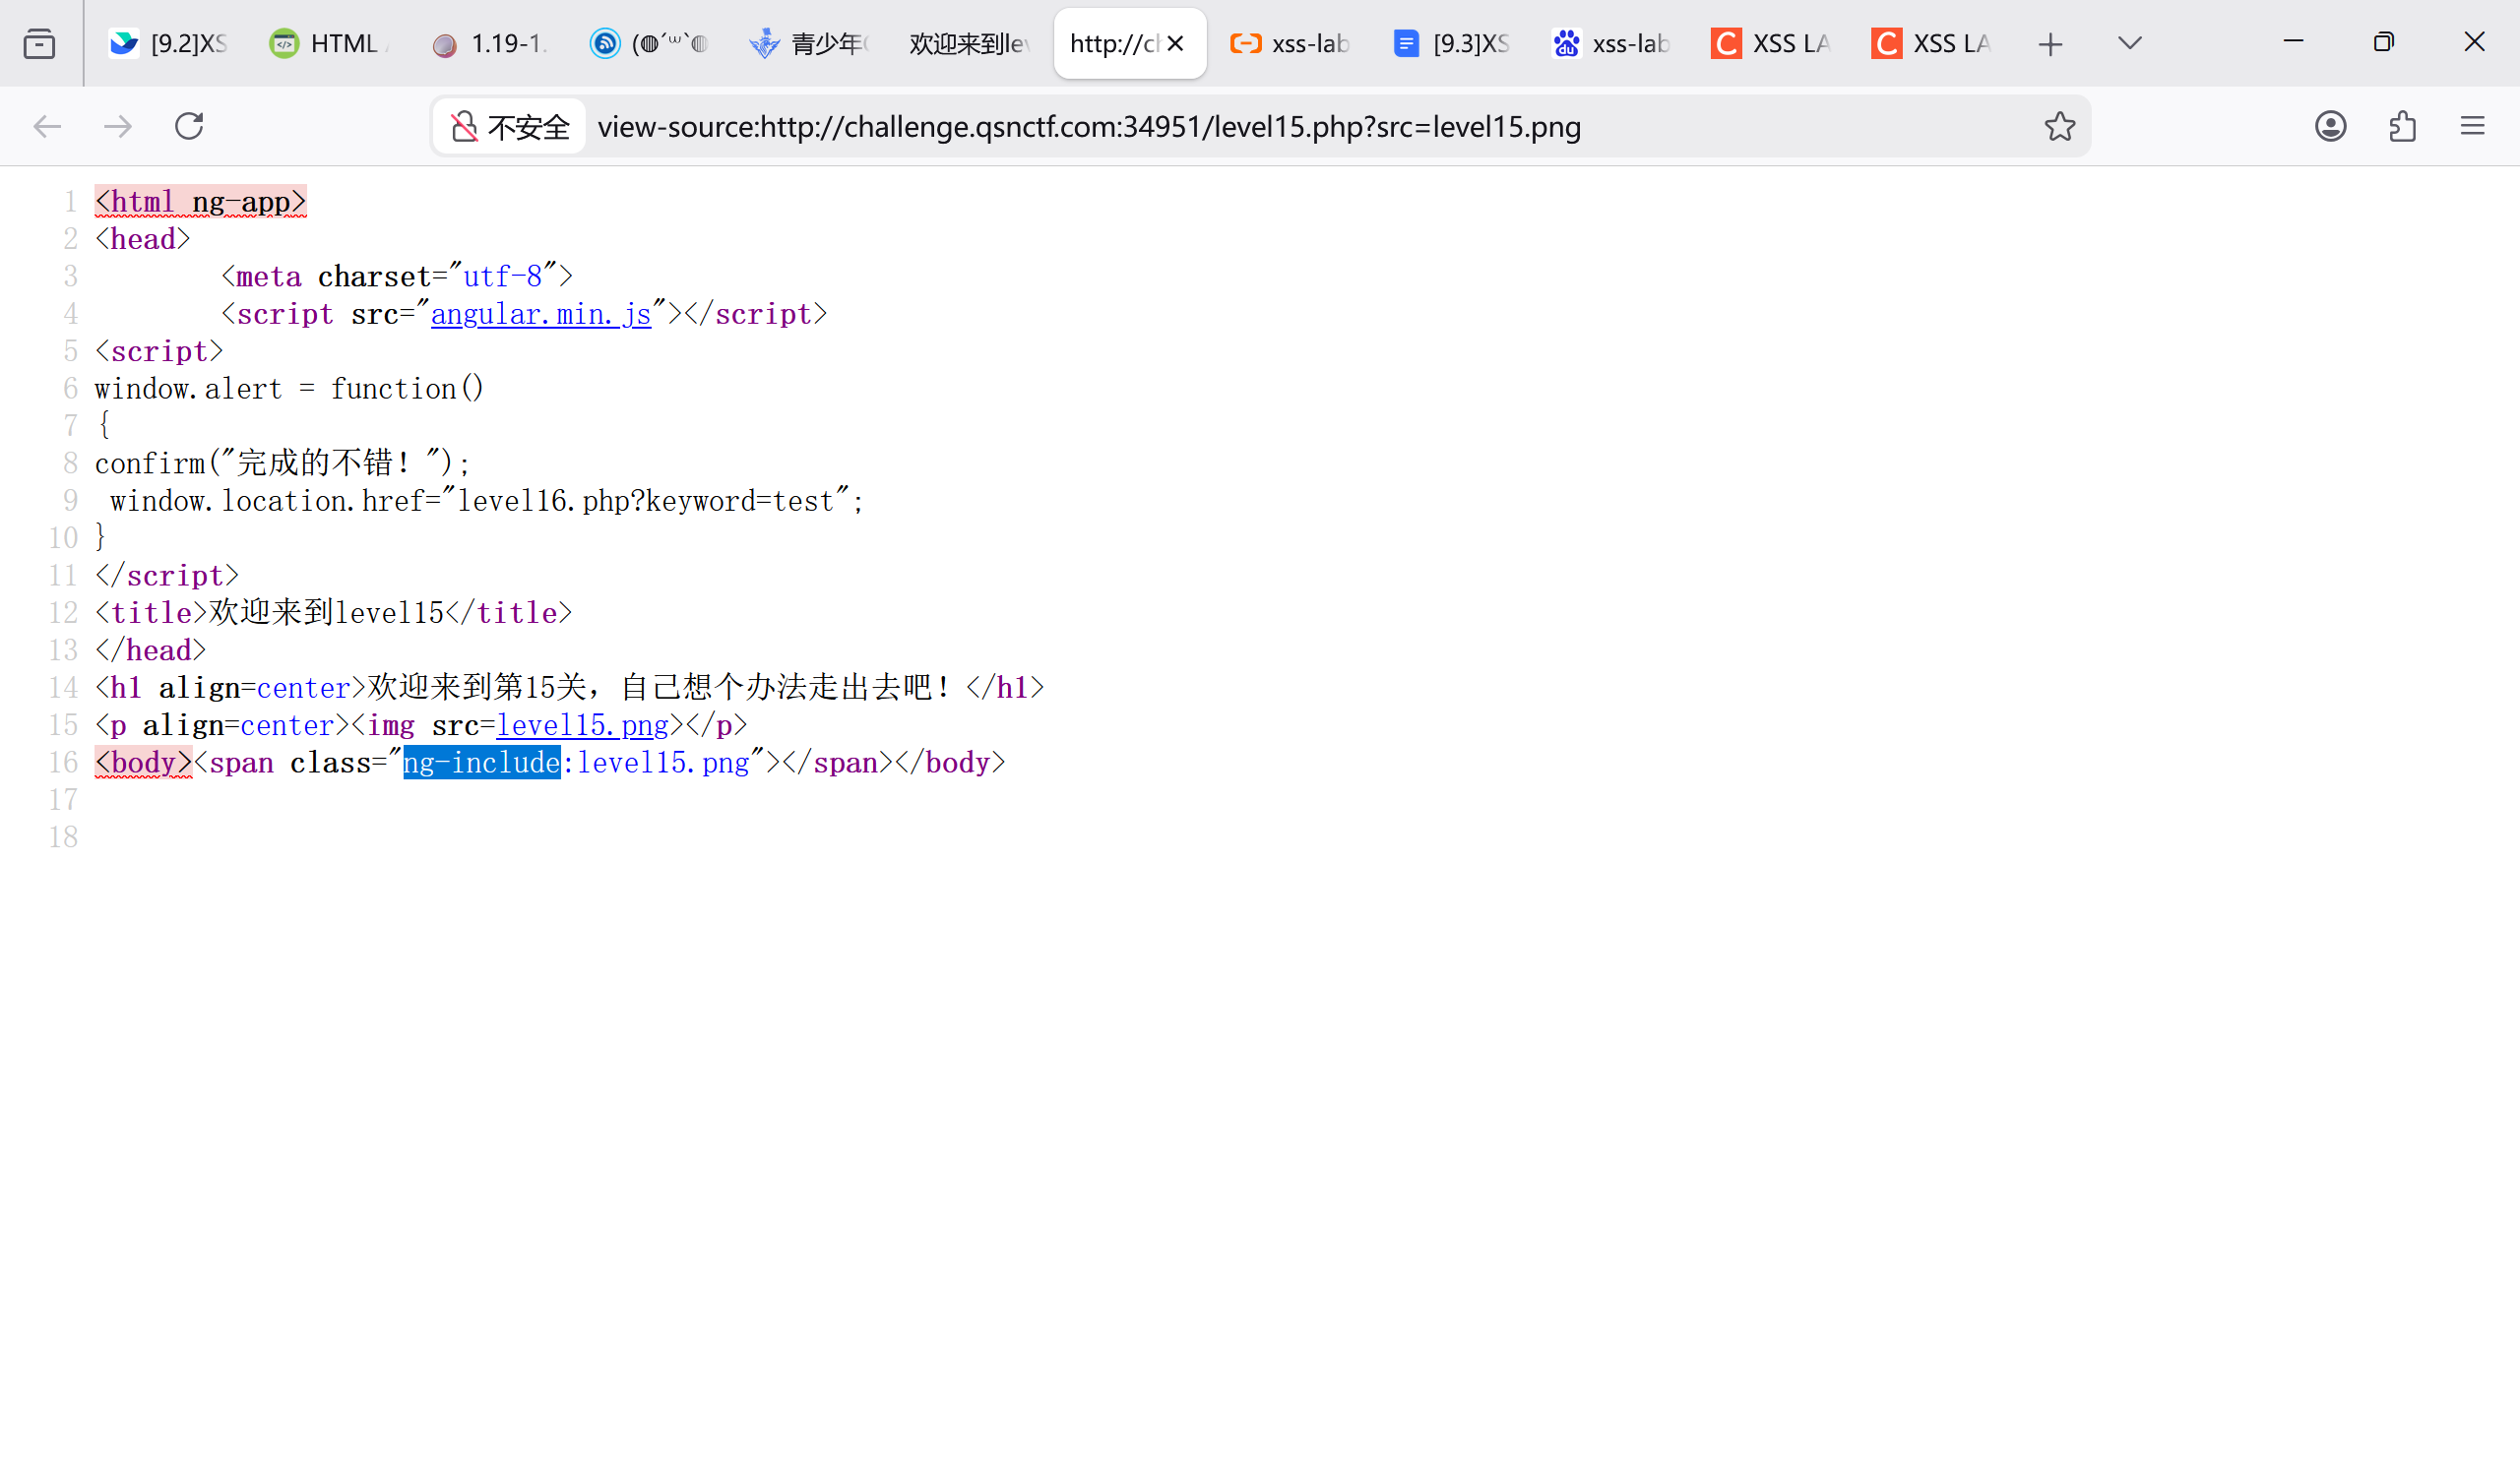The height and width of the screenshot is (1480, 2520).
Task: Go back using the back arrow
Action: [47, 126]
